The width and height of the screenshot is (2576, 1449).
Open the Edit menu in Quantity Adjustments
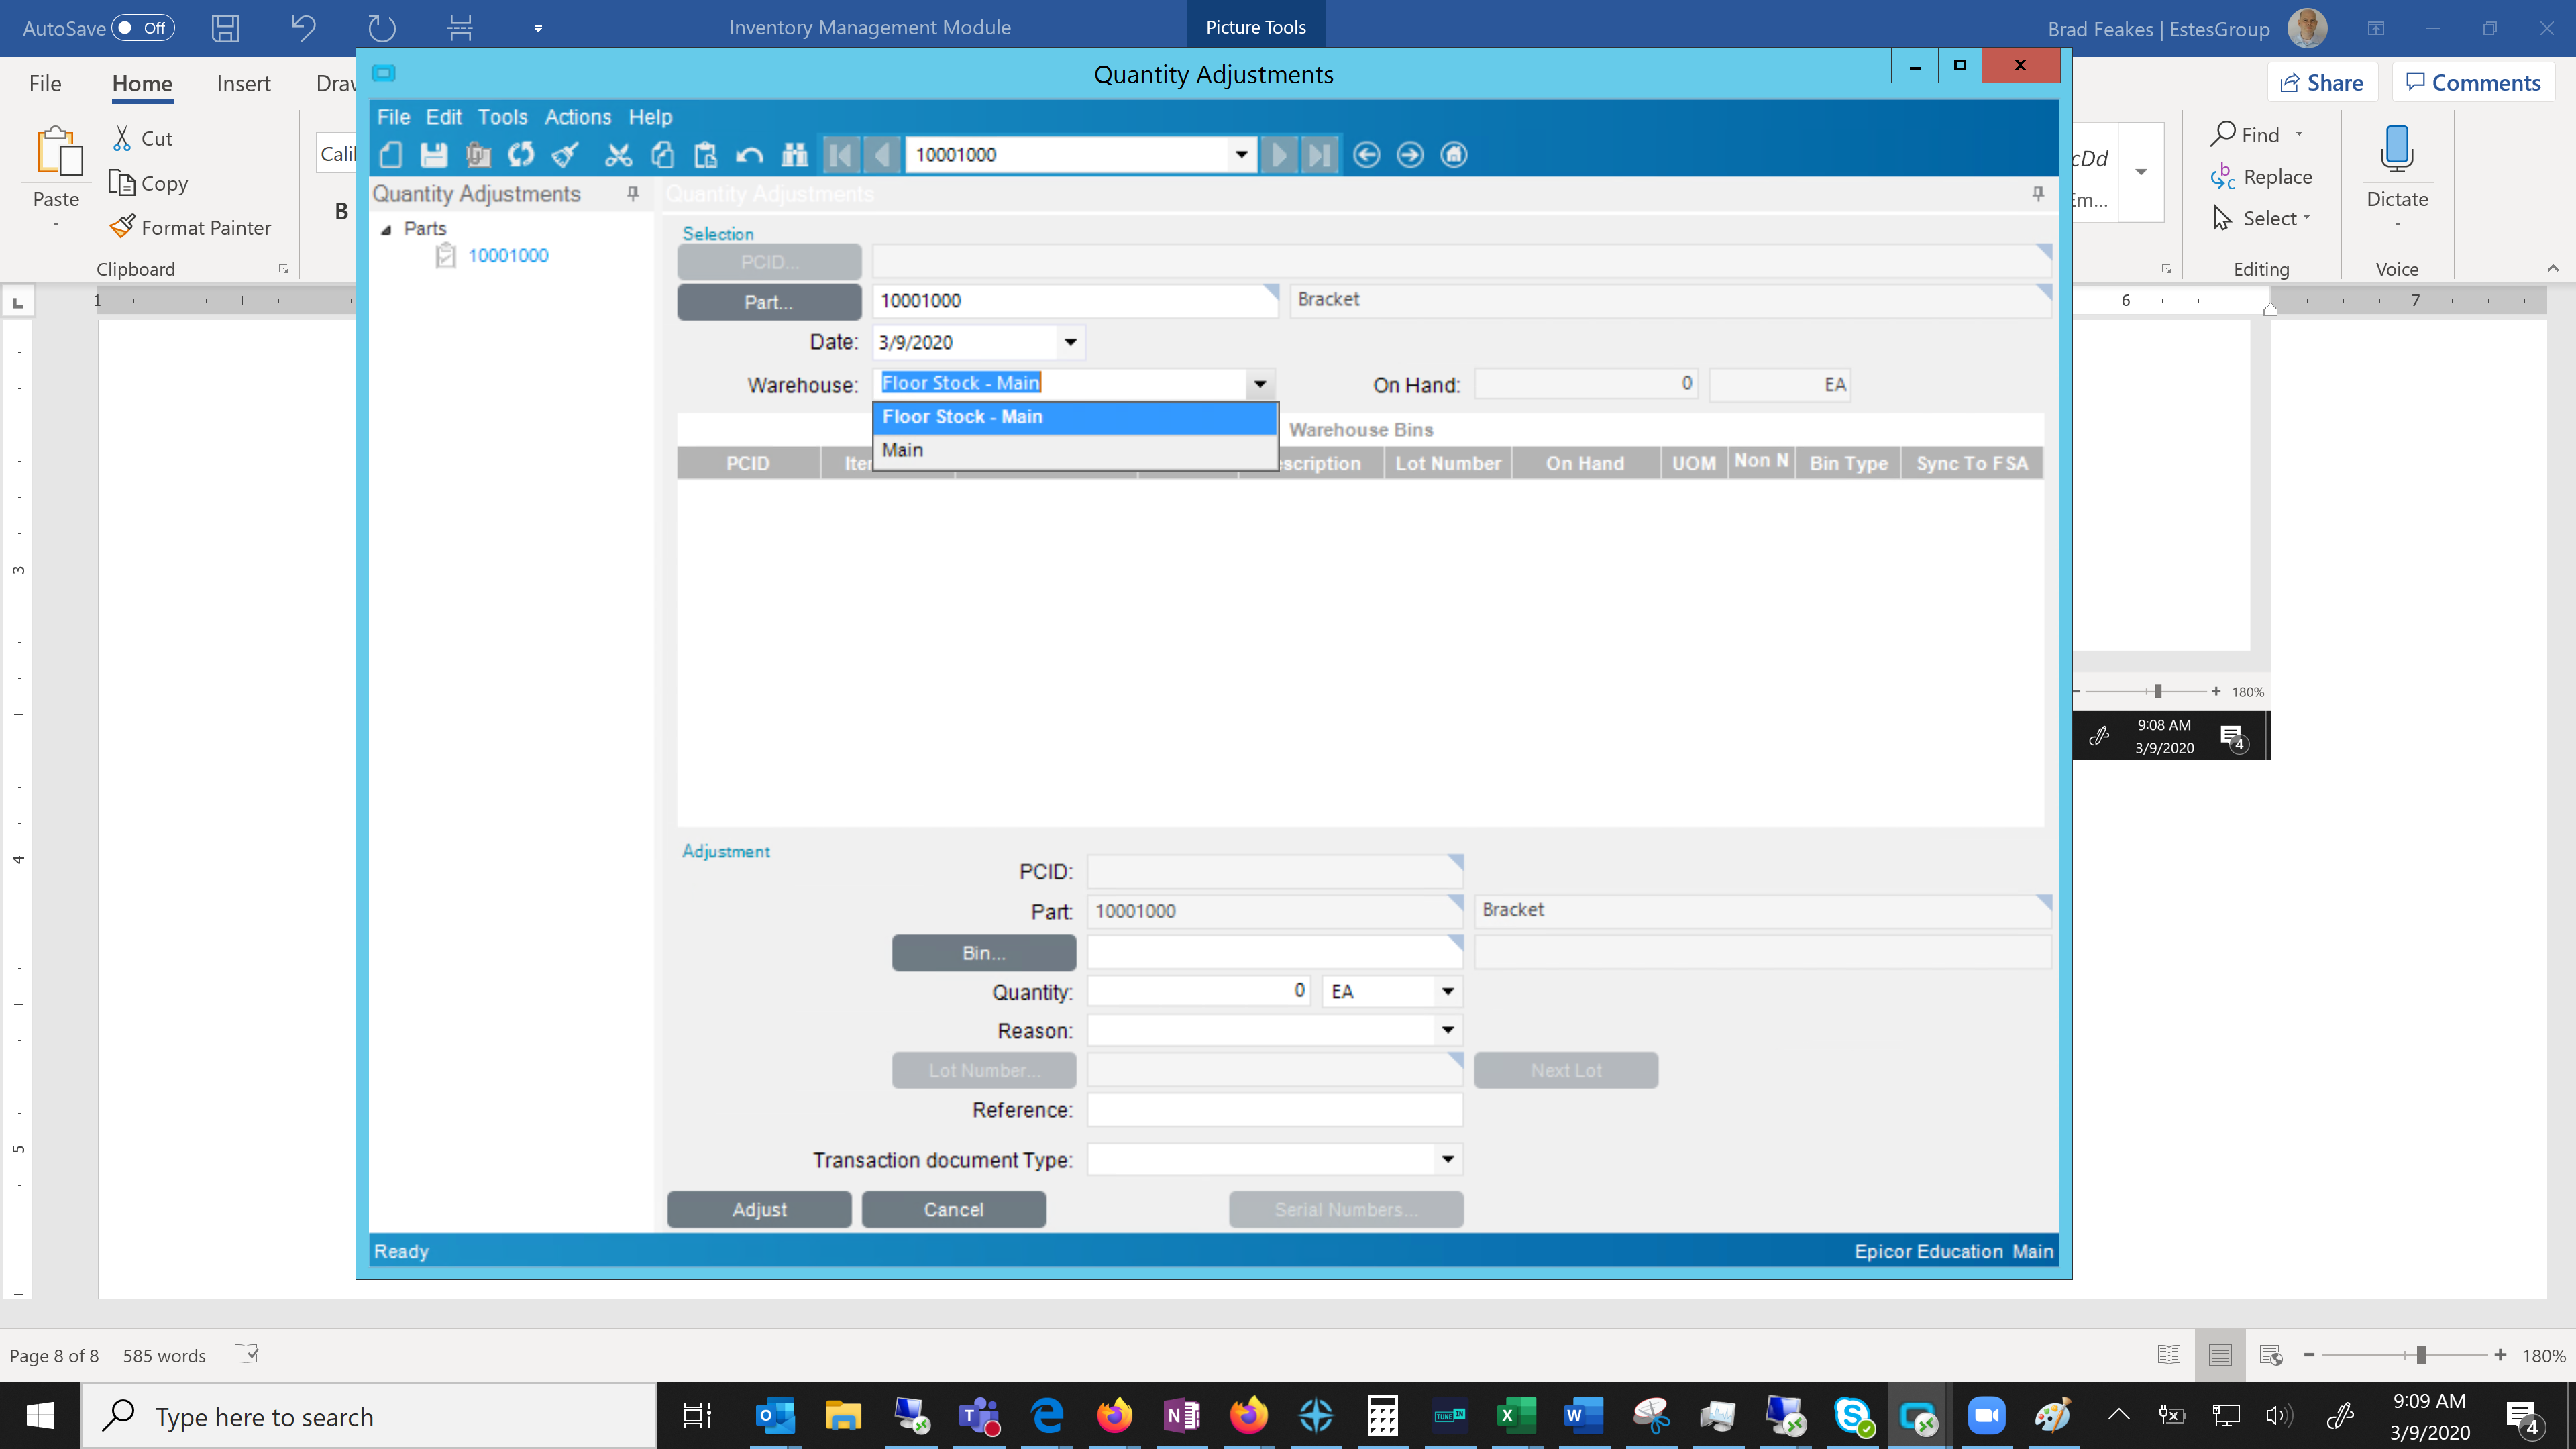[443, 117]
